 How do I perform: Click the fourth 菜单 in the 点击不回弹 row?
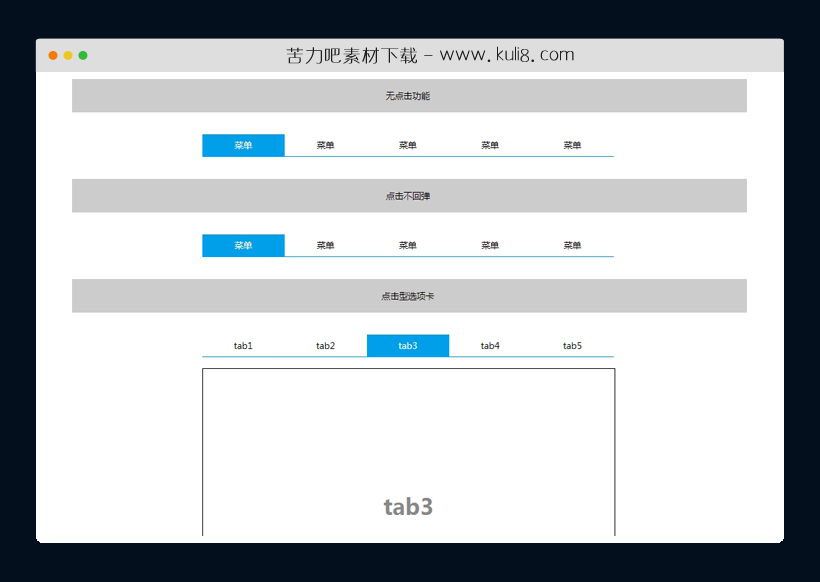point(490,244)
